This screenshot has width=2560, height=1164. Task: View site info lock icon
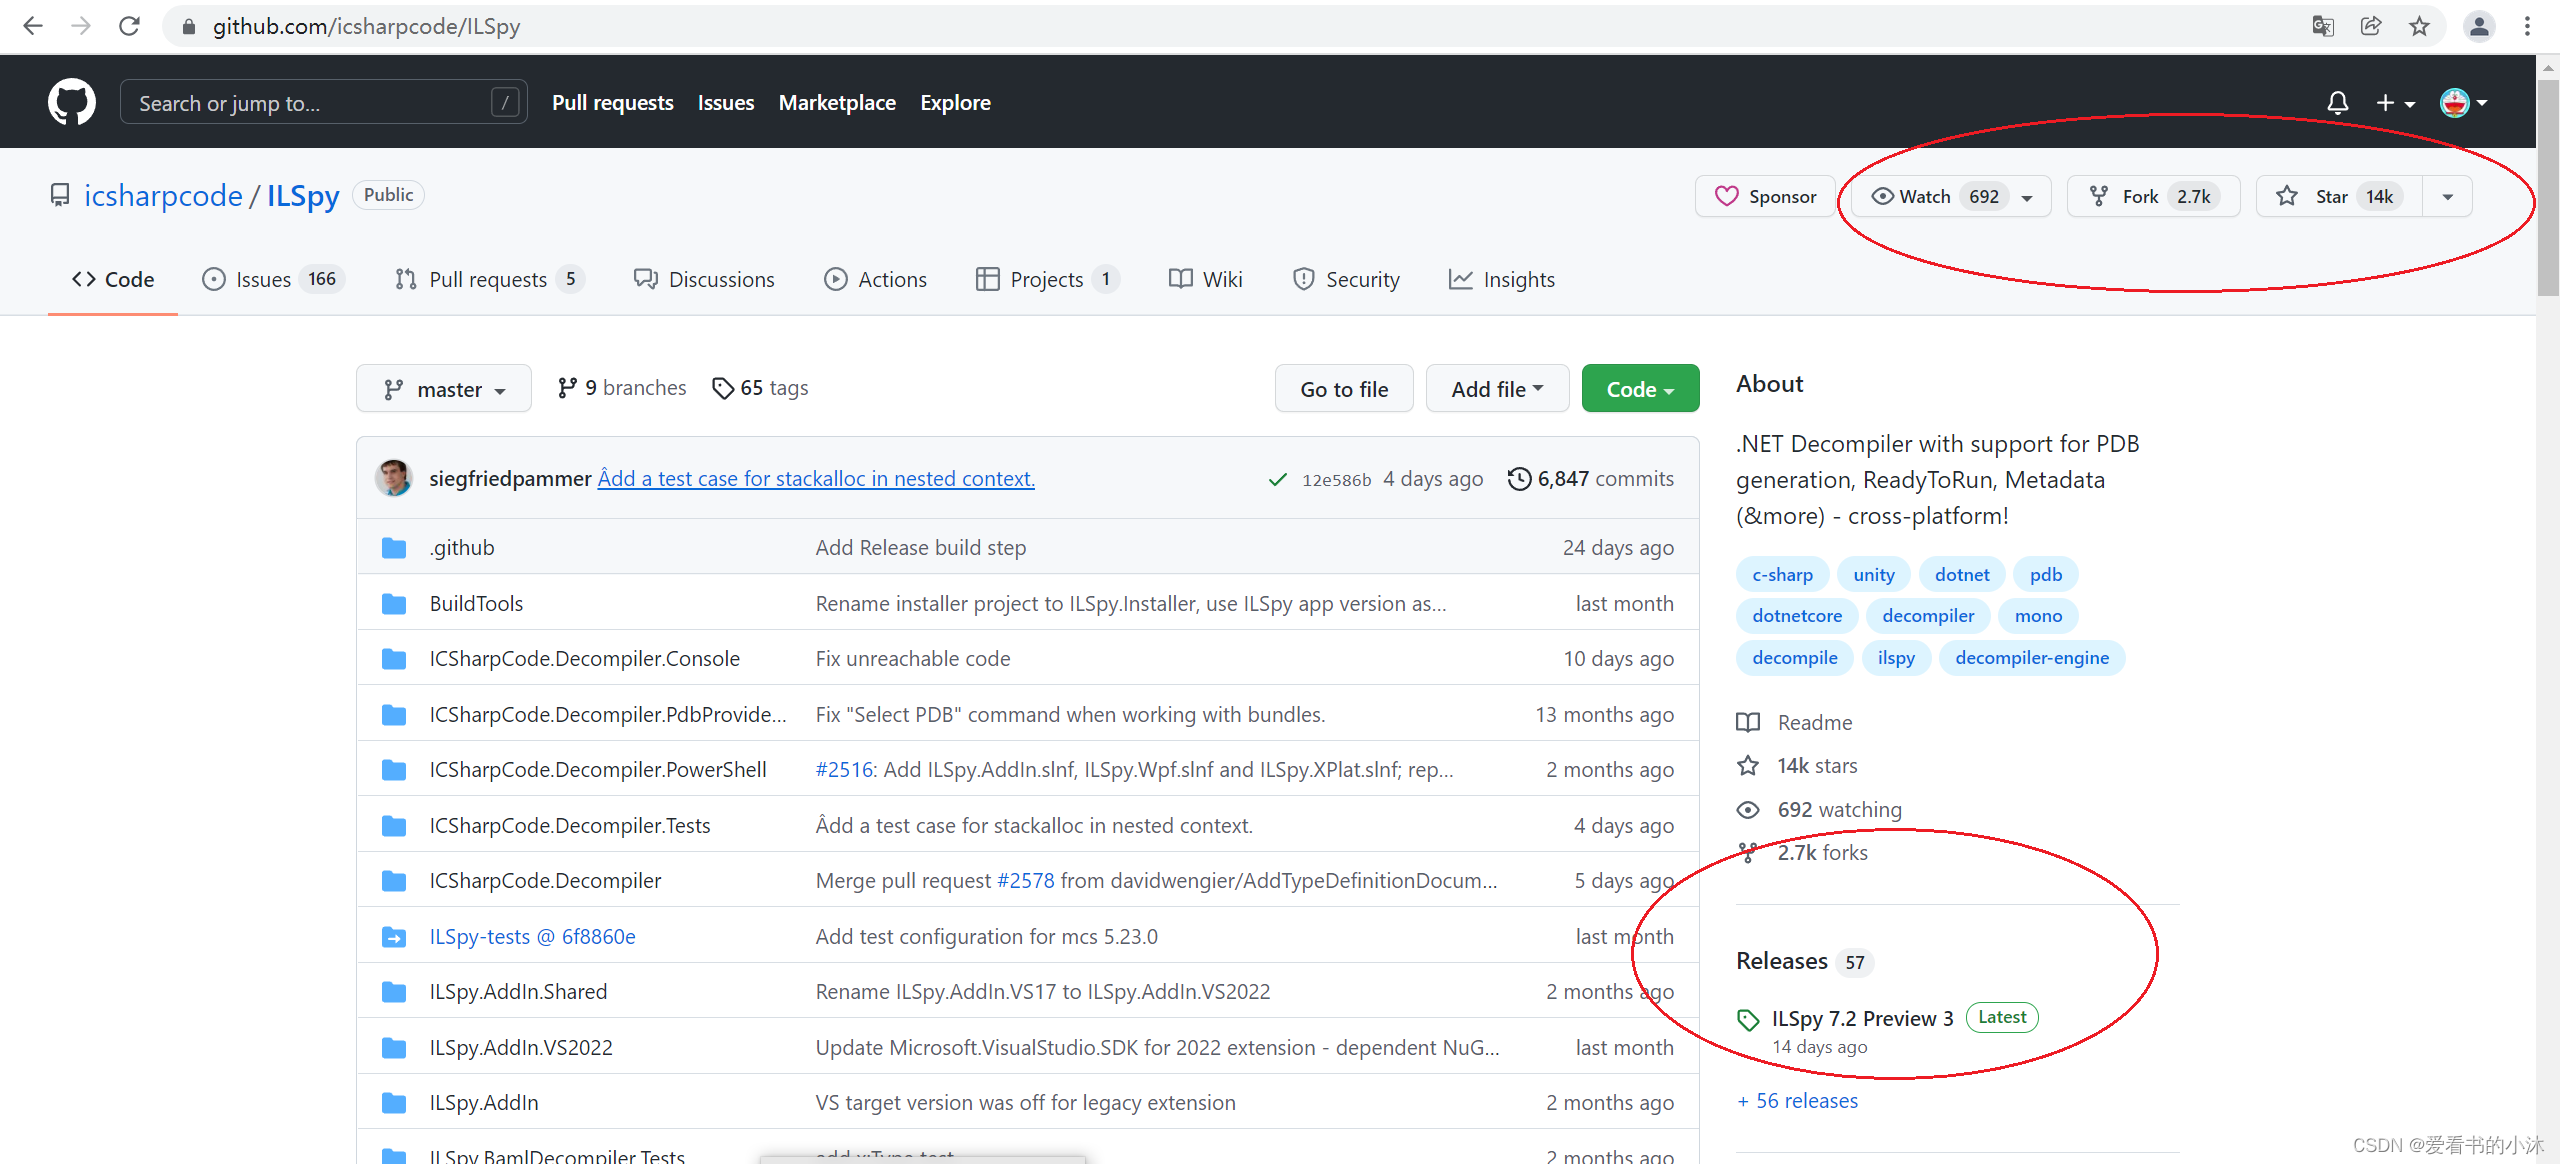coord(188,26)
